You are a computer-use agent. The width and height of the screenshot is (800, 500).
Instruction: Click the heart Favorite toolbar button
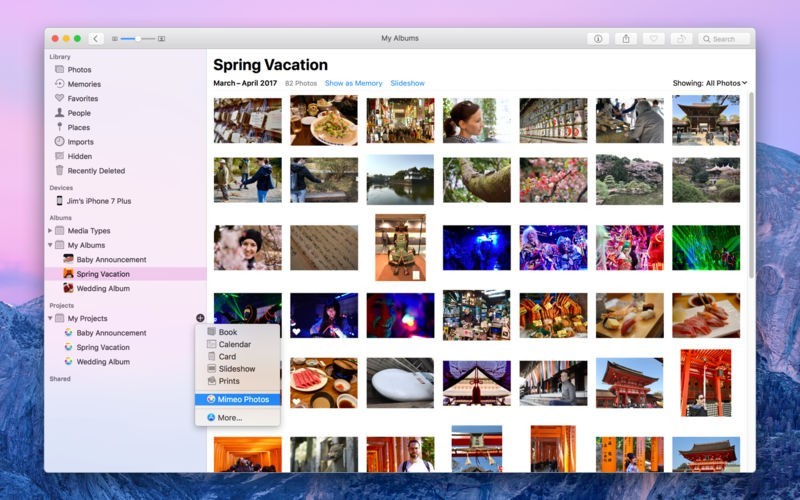point(654,39)
